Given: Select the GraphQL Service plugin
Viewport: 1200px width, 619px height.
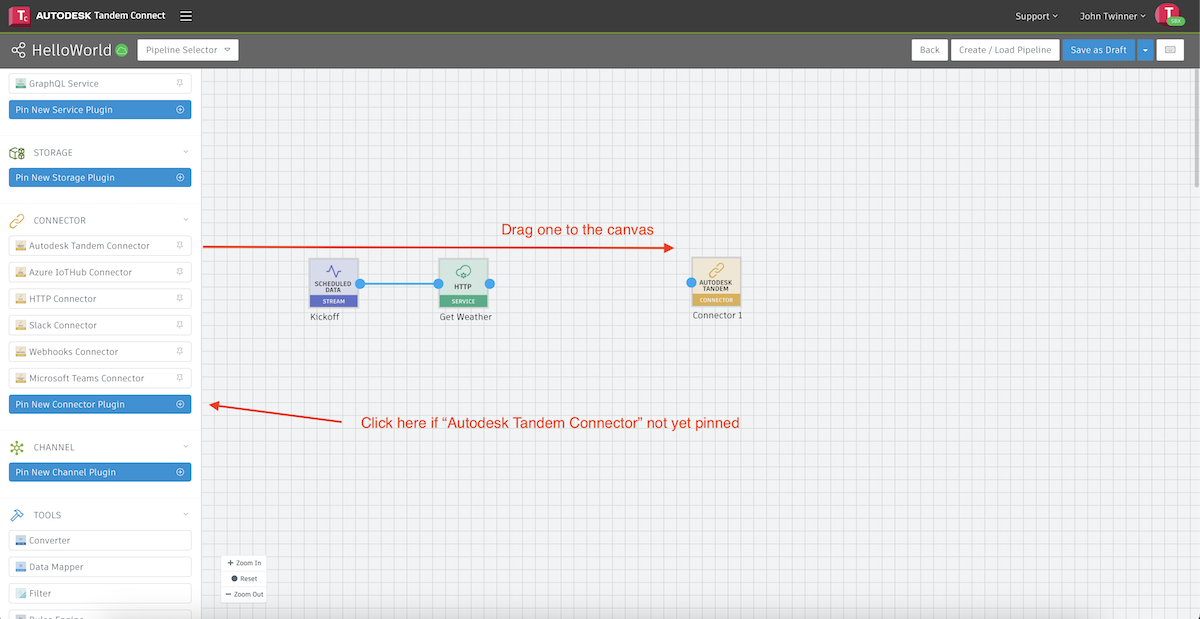Looking at the screenshot, I should [x=100, y=83].
